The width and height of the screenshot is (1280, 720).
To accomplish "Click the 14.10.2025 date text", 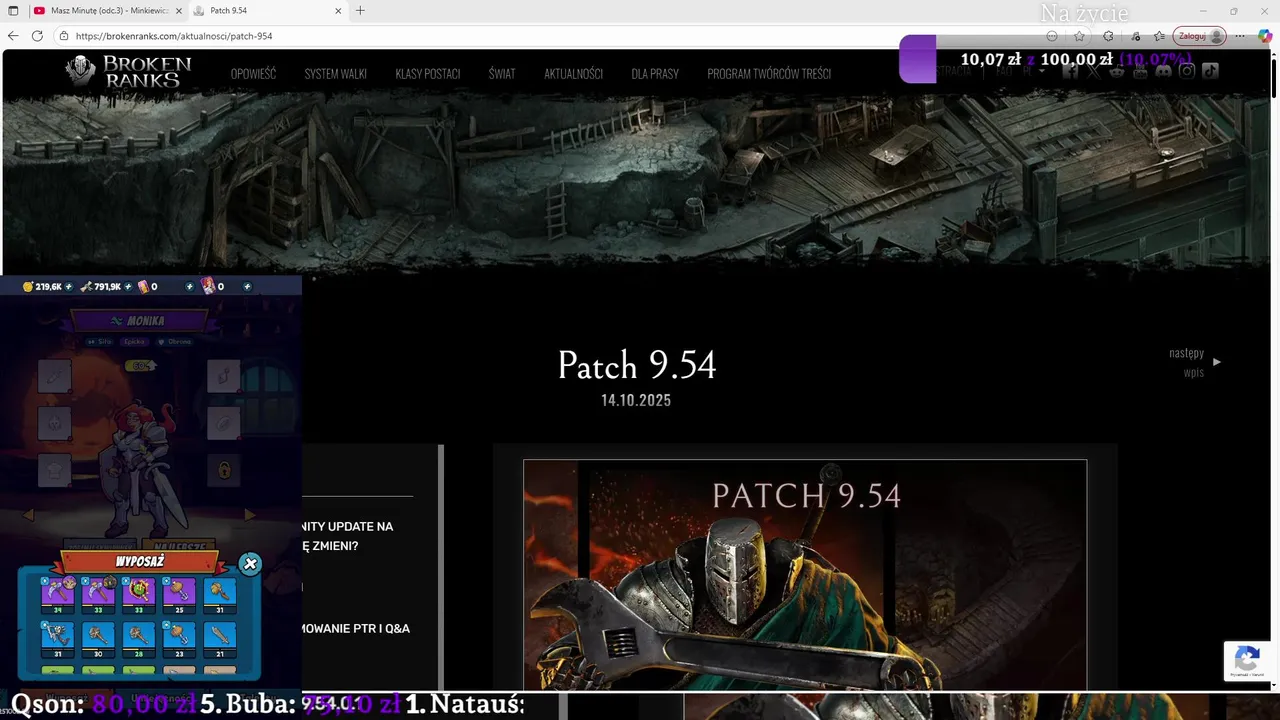I will point(636,400).
